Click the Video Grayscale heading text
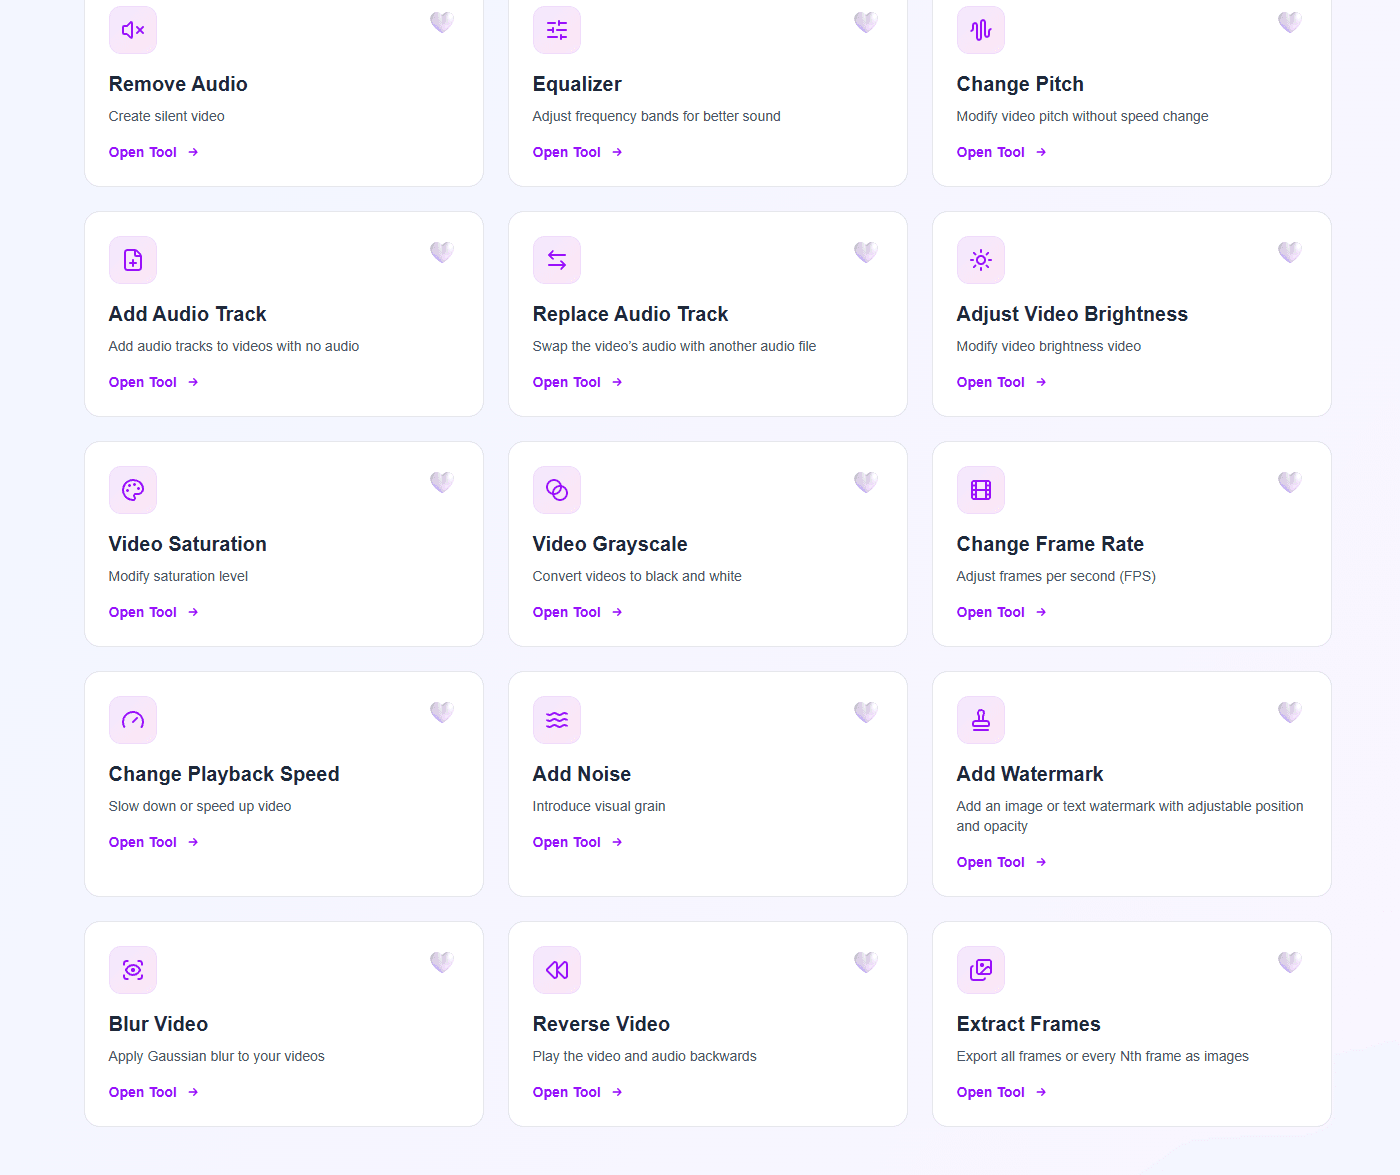This screenshot has width=1400, height=1175. (x=610, y=544)
